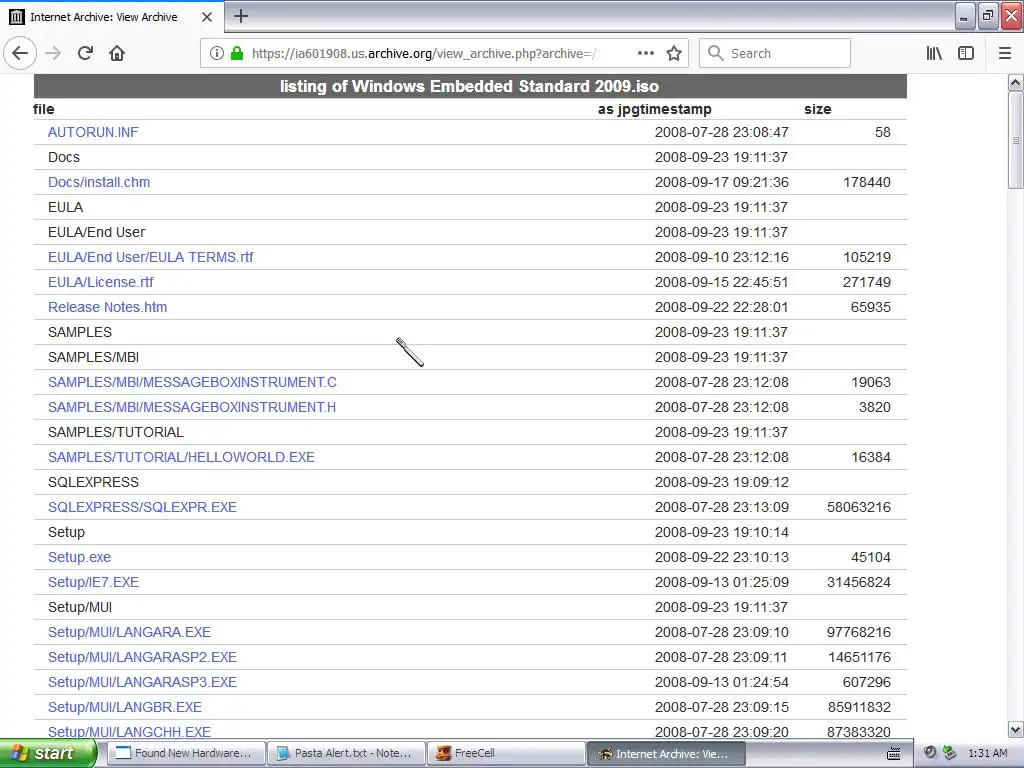Click the Setup.exe link

80,557
